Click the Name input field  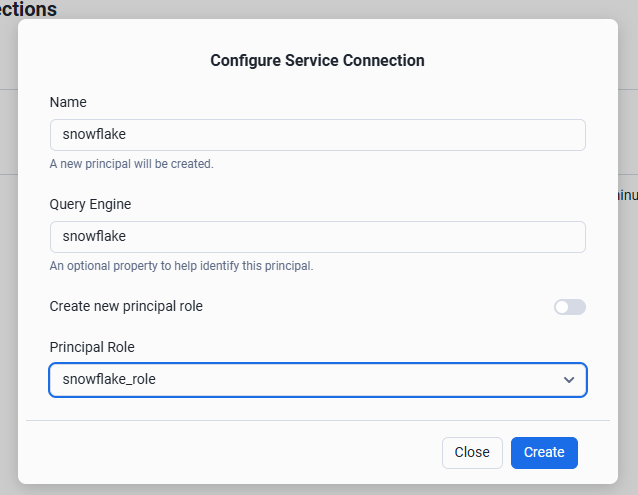317,135
